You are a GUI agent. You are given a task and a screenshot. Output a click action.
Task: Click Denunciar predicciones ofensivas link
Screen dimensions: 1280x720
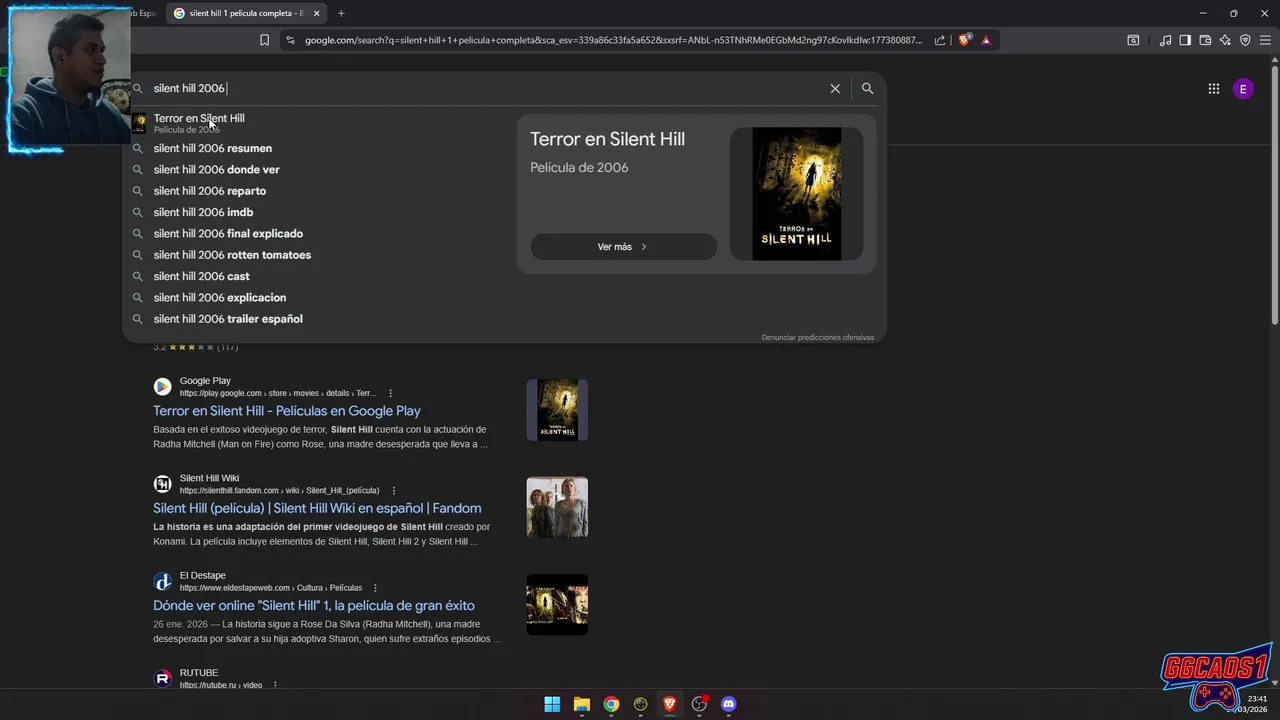(817, 337)
